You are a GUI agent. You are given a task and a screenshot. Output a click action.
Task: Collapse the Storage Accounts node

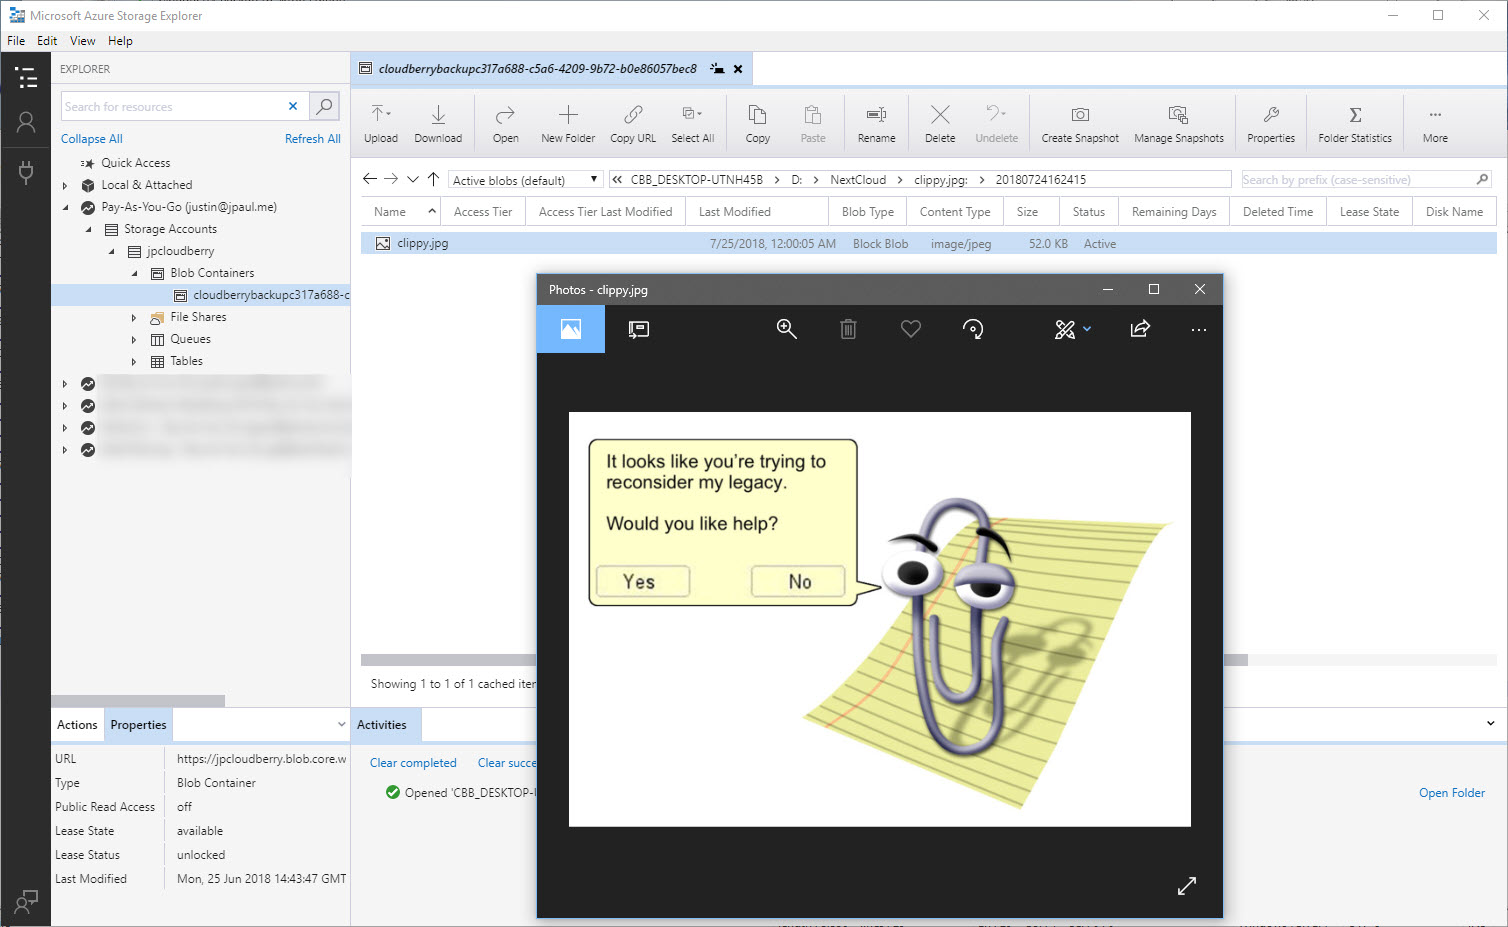click(88, 229)
